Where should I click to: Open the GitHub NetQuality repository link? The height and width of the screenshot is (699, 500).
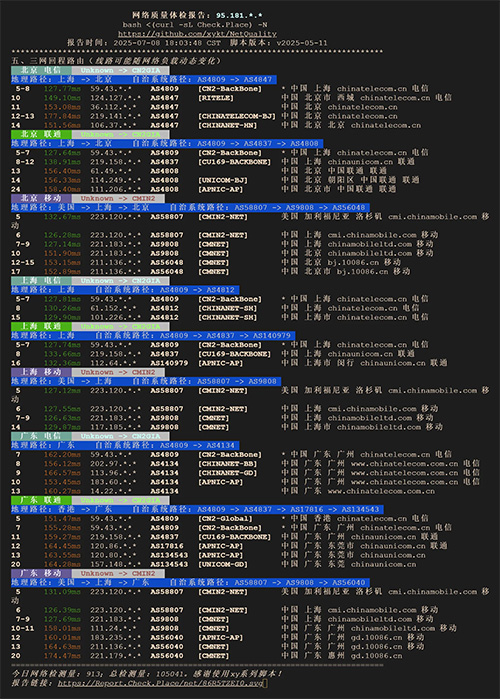click(x=197, y=34)
